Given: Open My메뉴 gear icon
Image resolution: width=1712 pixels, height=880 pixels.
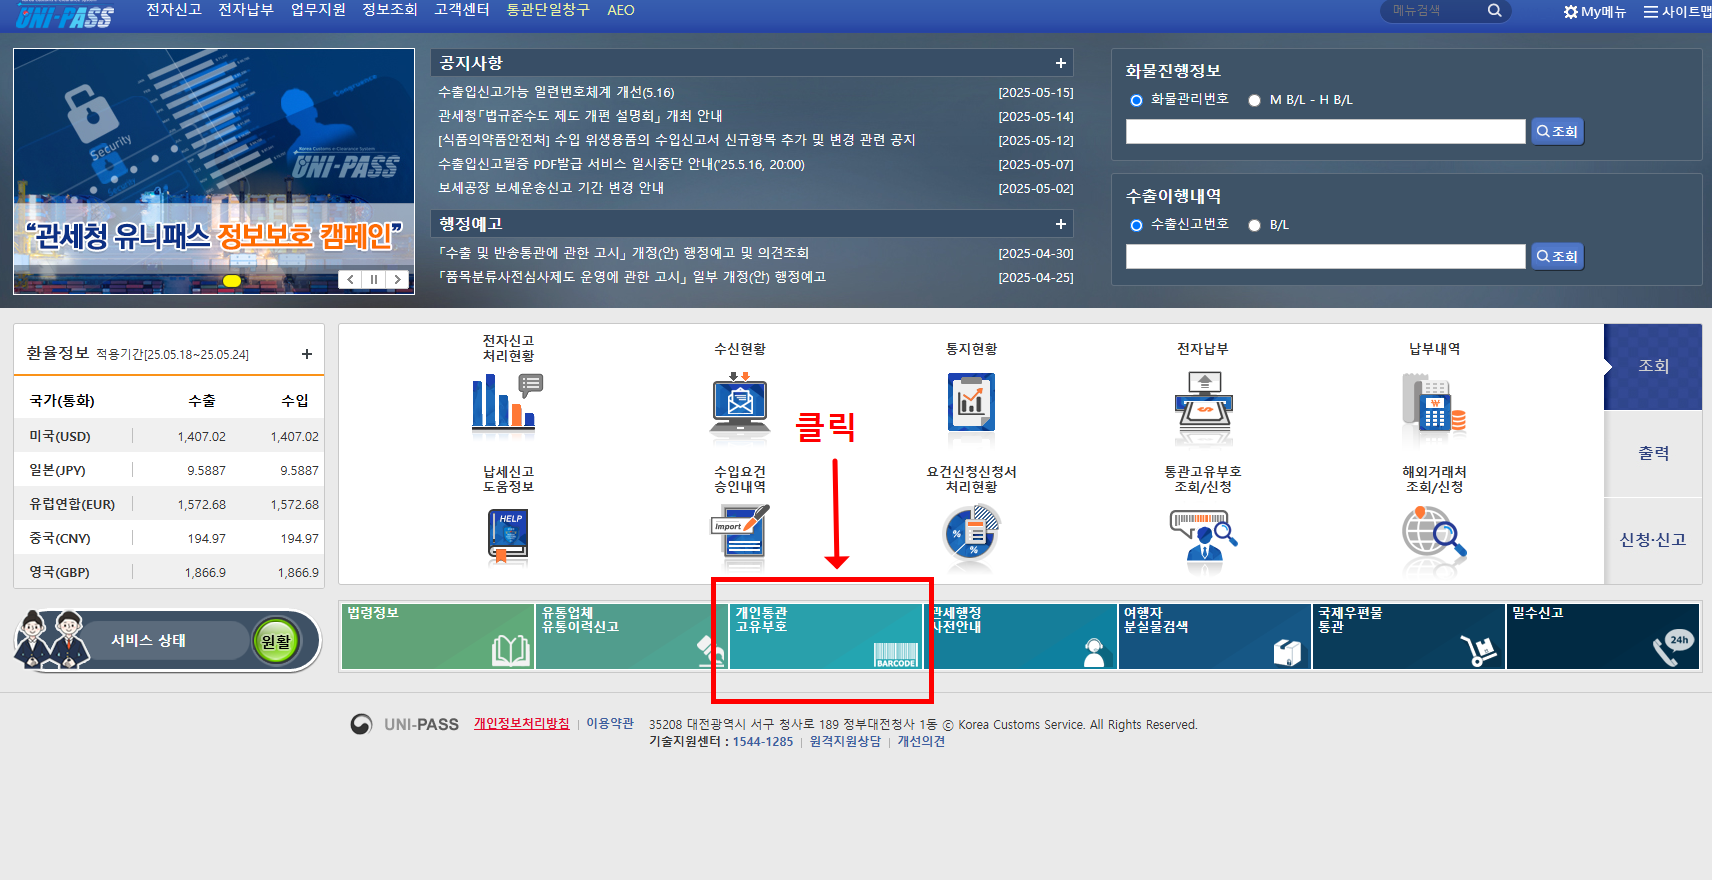Looking at the screenshot, I should 1571,12.
